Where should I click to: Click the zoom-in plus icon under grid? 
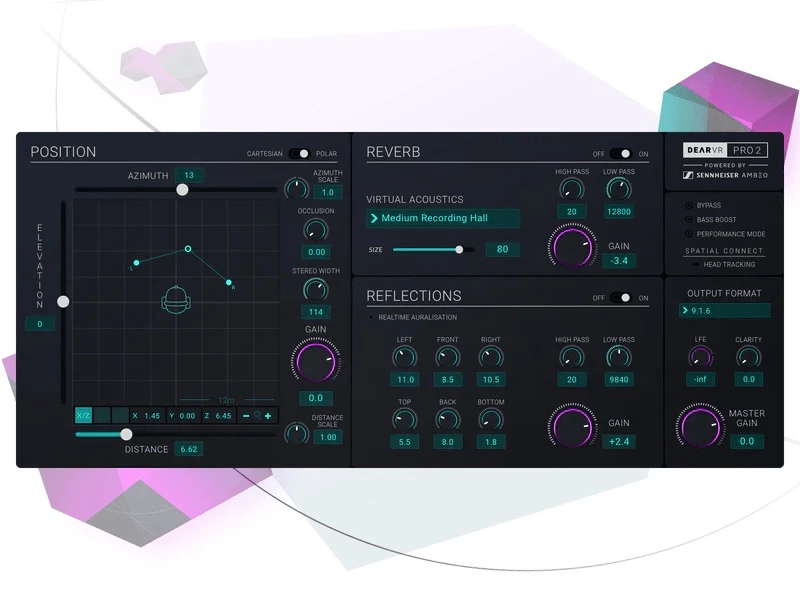click(268, 416)
